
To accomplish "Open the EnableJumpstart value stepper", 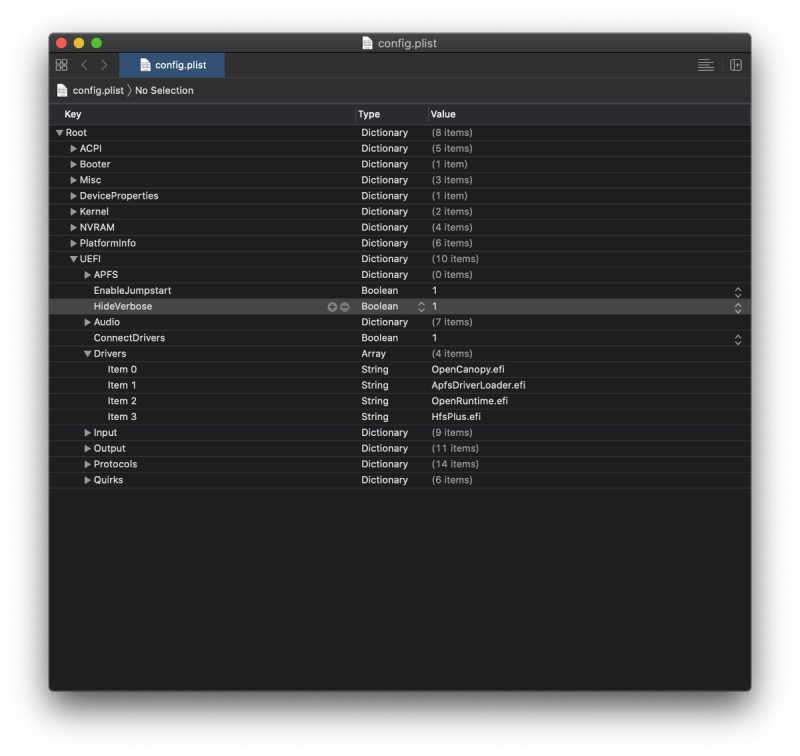I will [738, 292].
